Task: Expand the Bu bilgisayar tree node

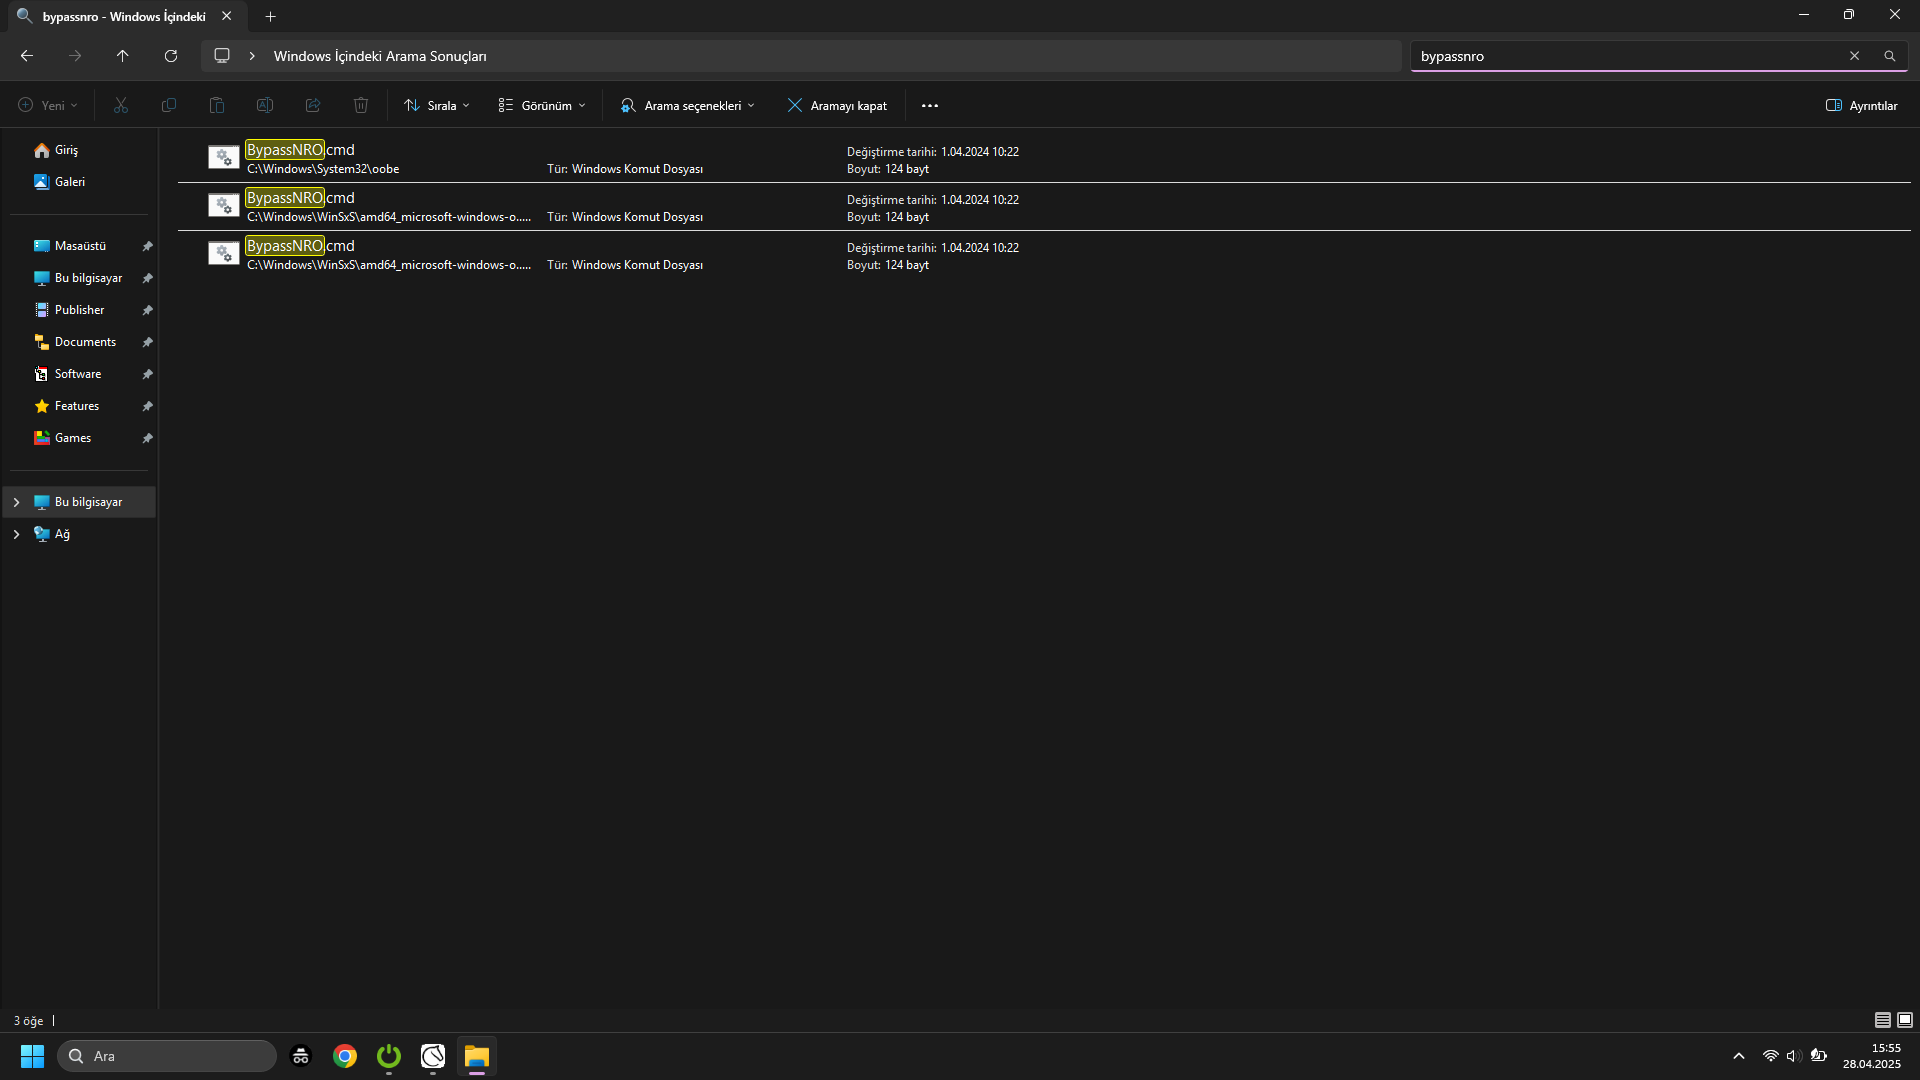Action: click(x=16, y=502)
